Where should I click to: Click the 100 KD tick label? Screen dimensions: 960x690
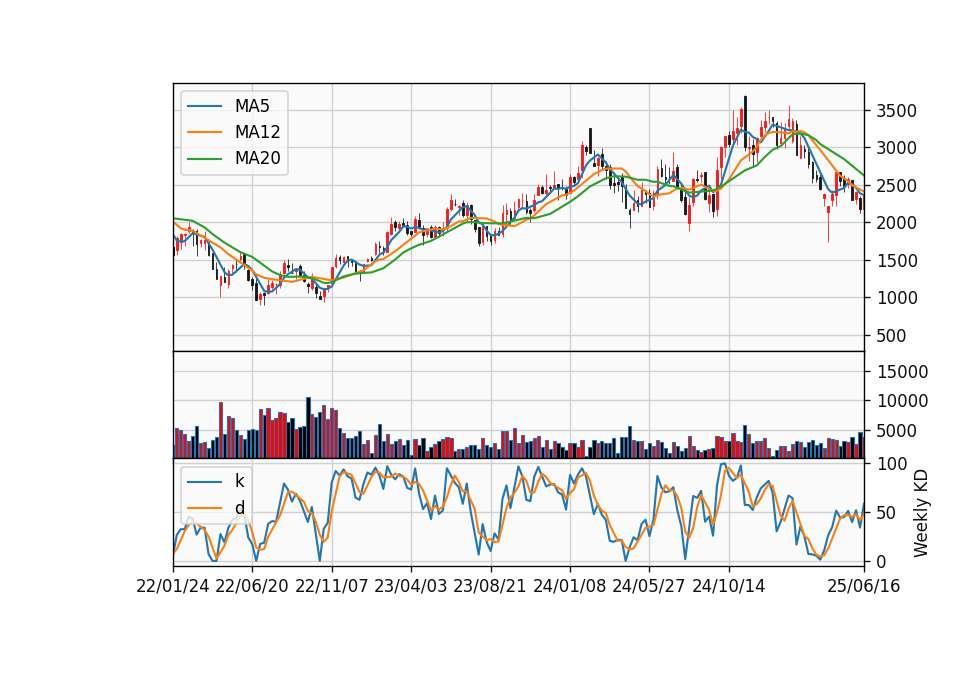tap(891, 464)
